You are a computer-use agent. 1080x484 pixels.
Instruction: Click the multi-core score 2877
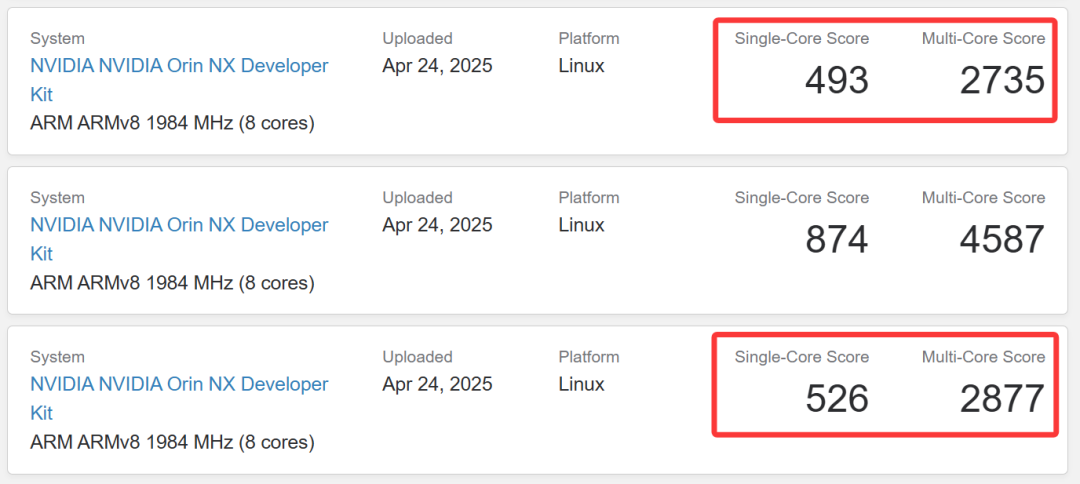[x=1003, y=399]
